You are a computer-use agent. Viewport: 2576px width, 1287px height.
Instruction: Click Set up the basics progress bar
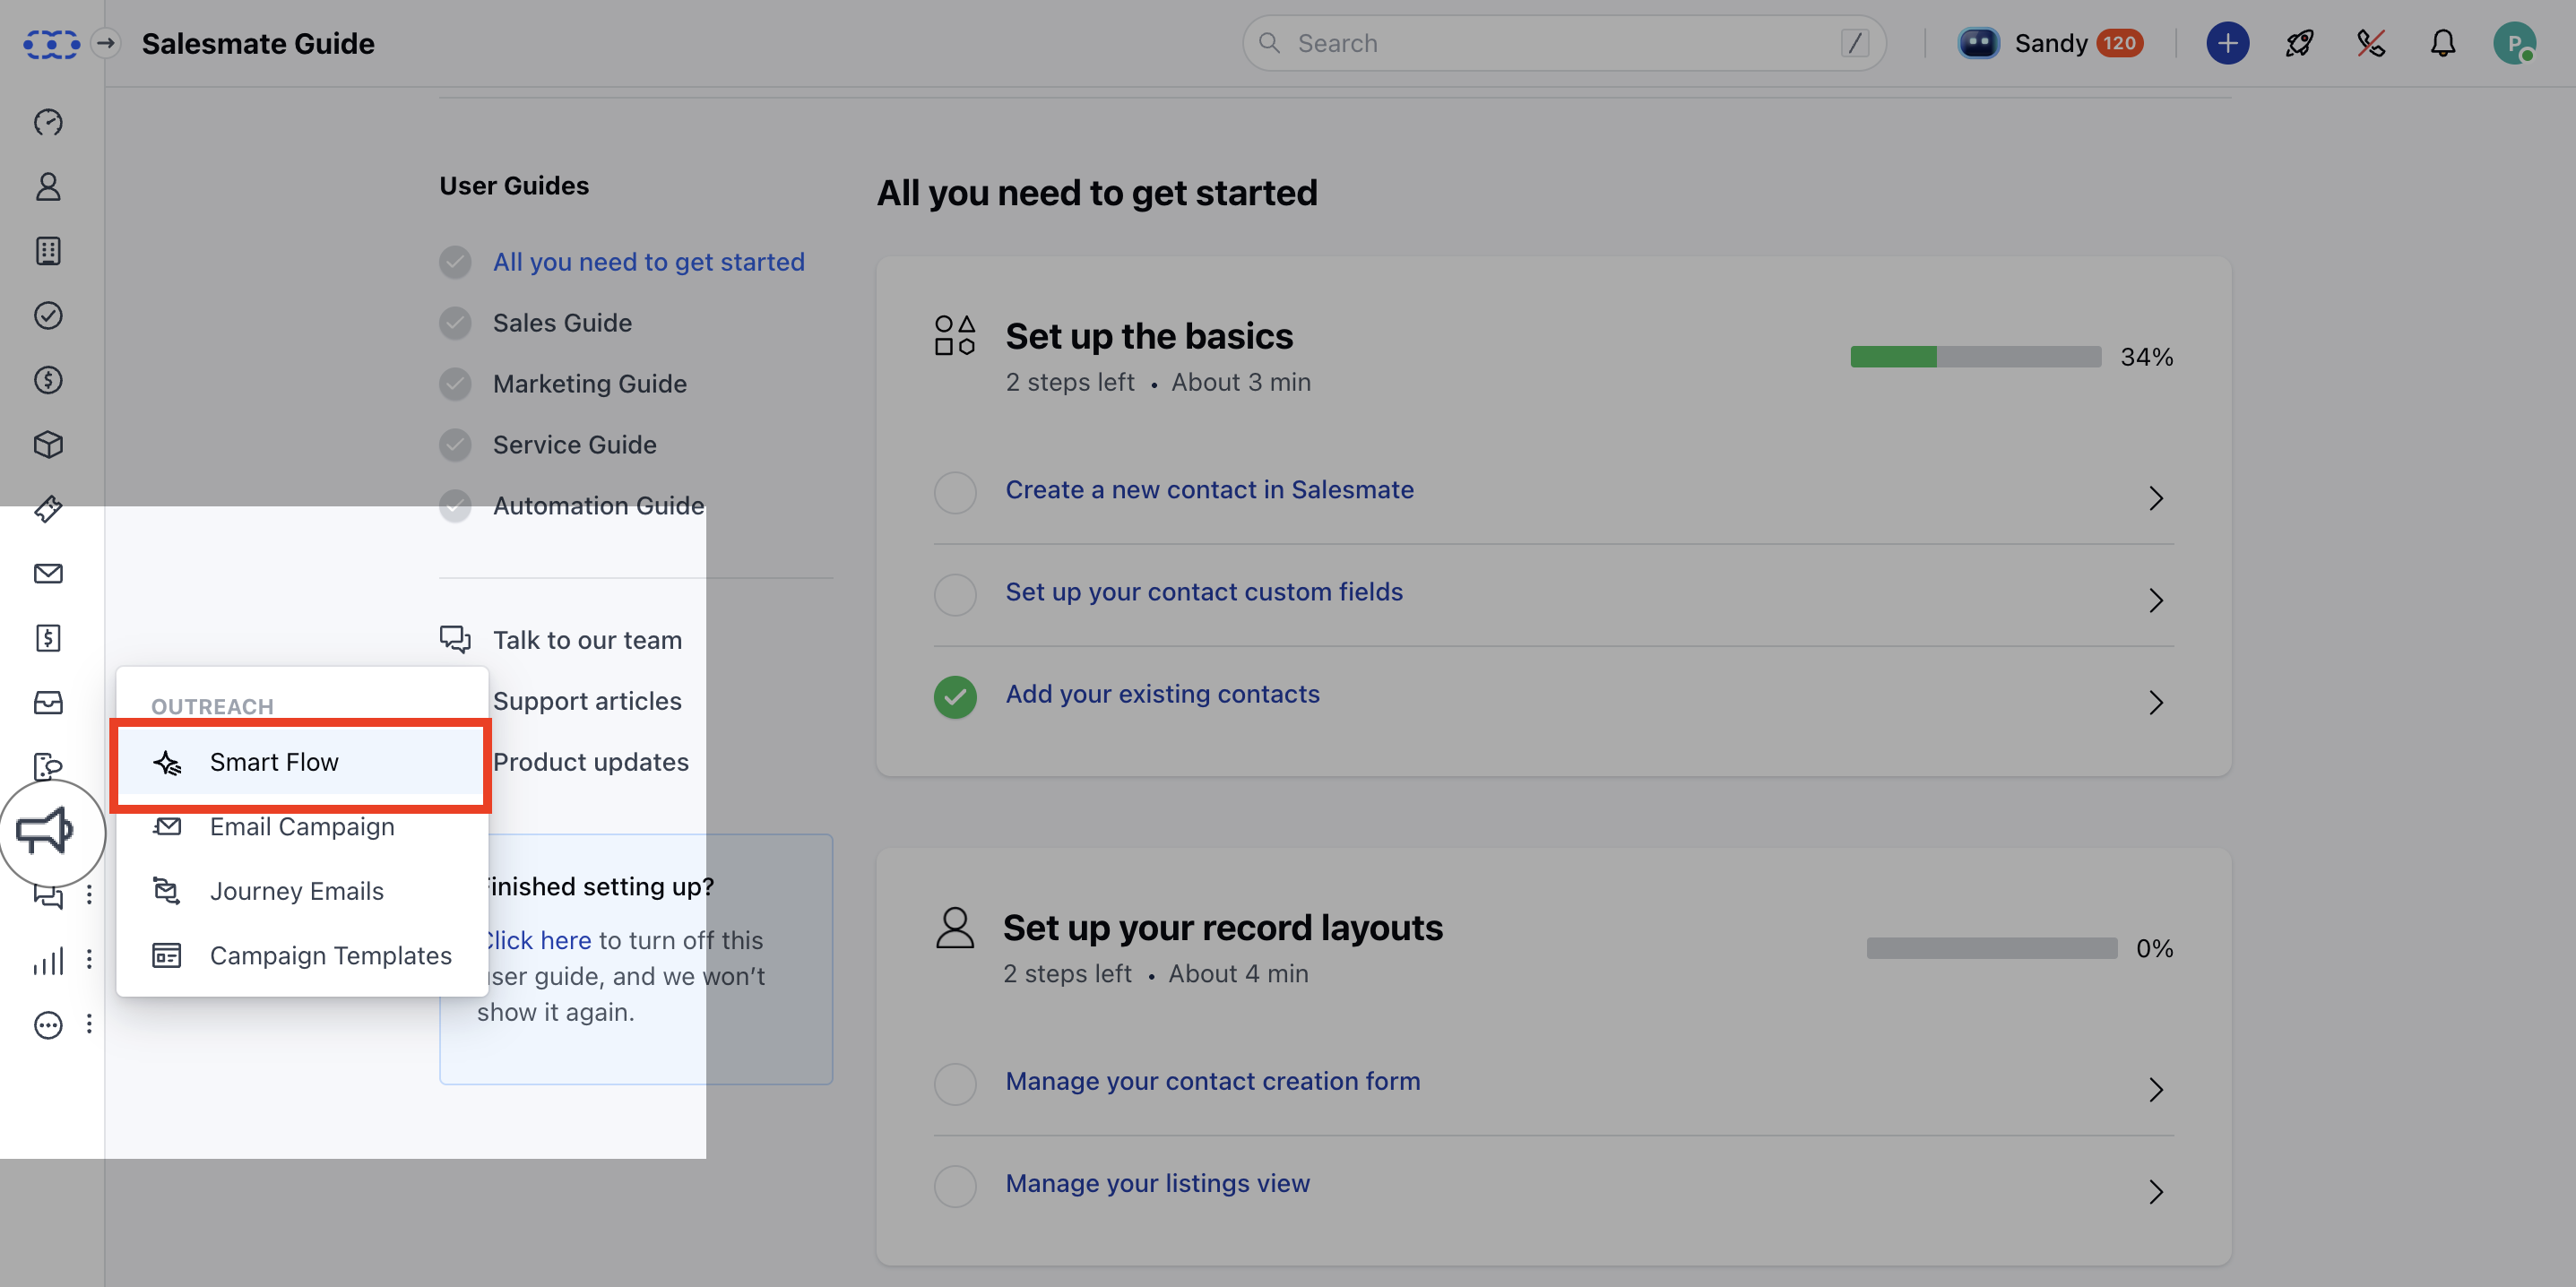click(x=1975, y=357)
